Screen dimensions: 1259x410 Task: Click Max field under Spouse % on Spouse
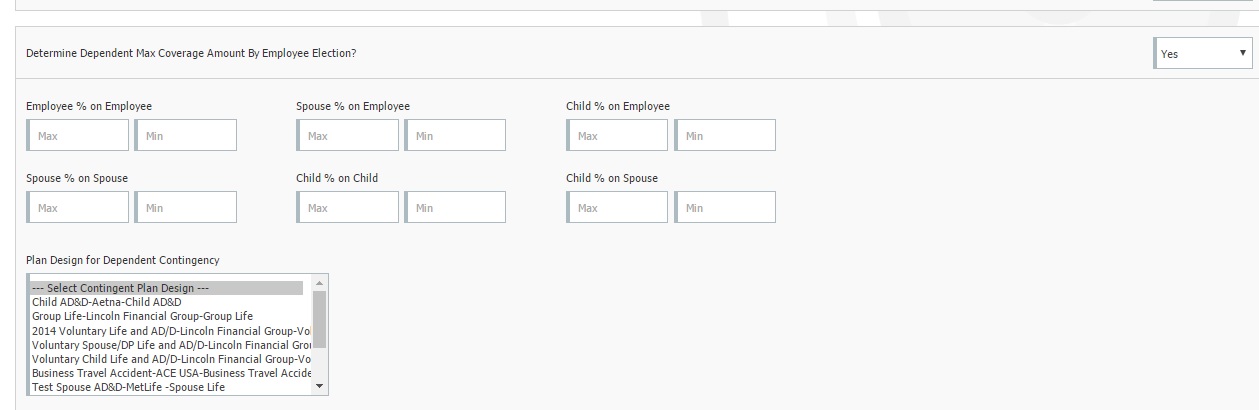coord(78,207)
